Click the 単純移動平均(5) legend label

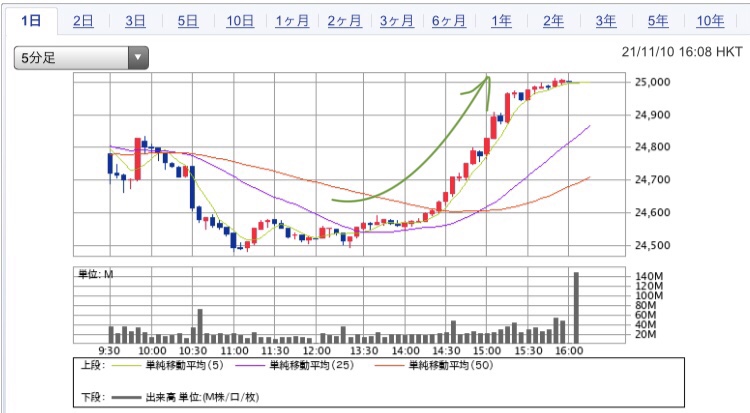pyautogui.click(x=185, y=366)
